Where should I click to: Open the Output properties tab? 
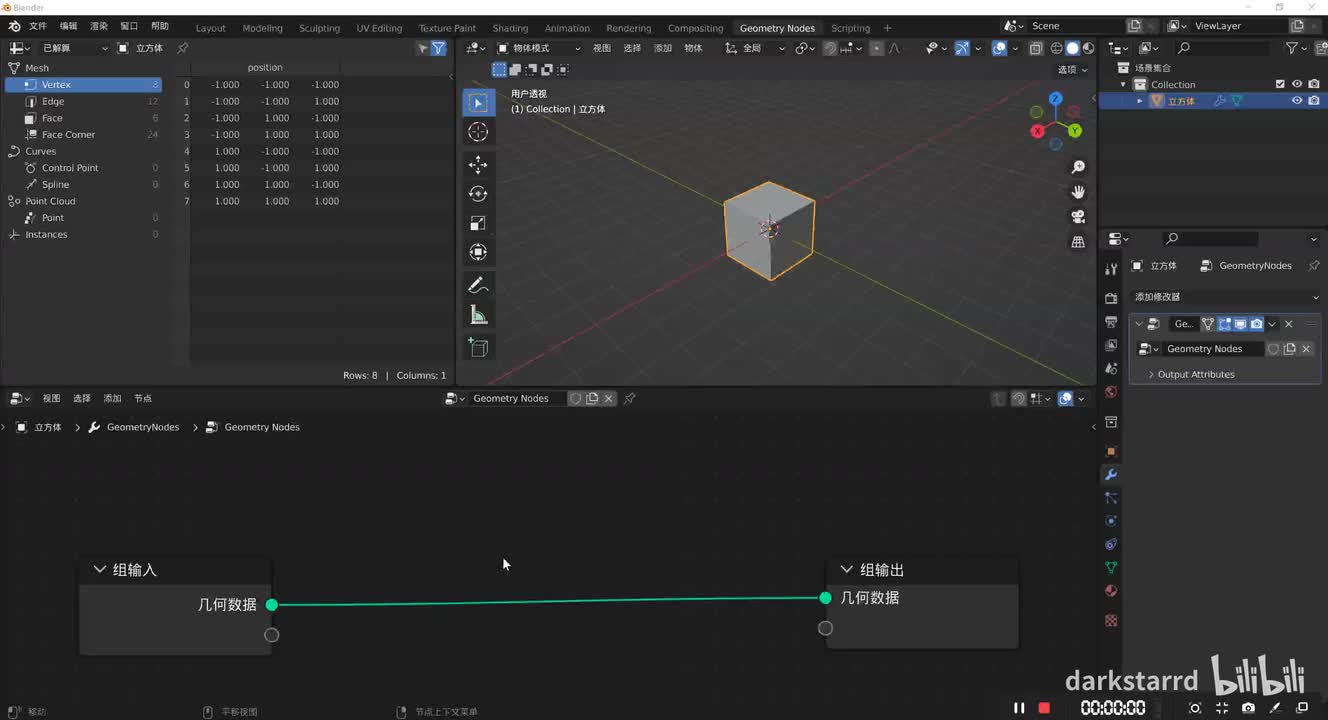coord(1111,322)
